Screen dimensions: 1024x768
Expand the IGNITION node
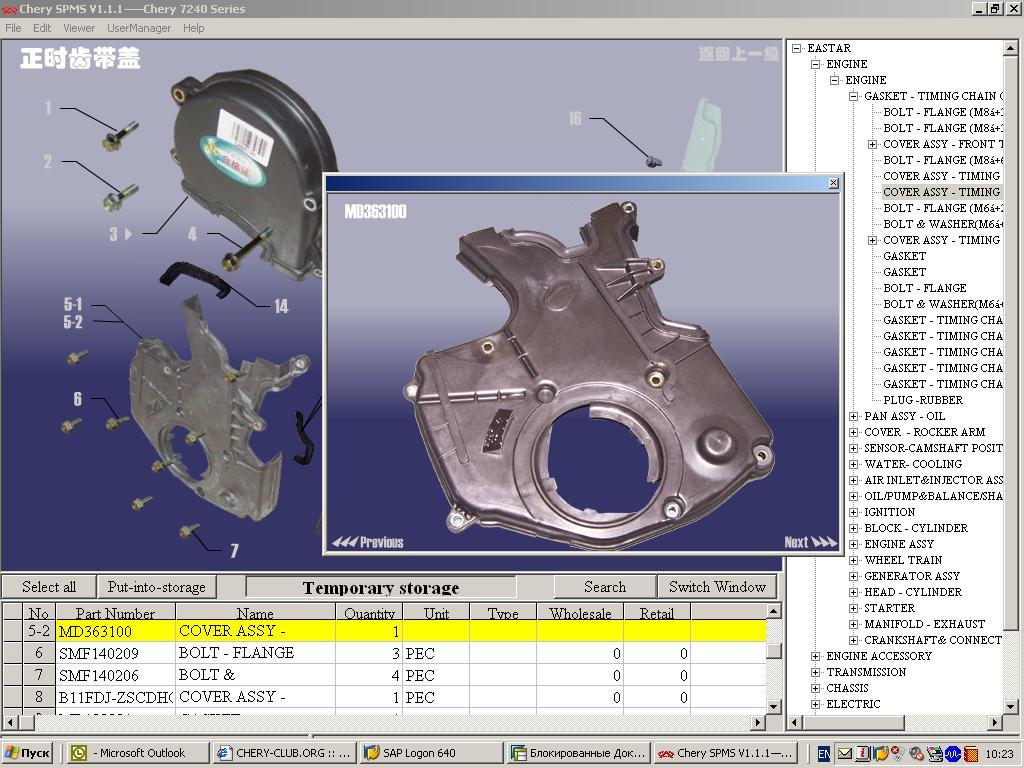(853, 513)
